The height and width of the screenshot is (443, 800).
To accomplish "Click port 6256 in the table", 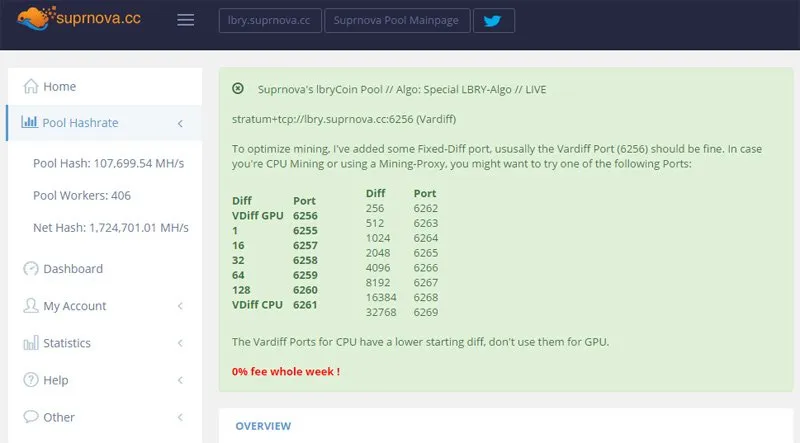I will coord(305,215).
